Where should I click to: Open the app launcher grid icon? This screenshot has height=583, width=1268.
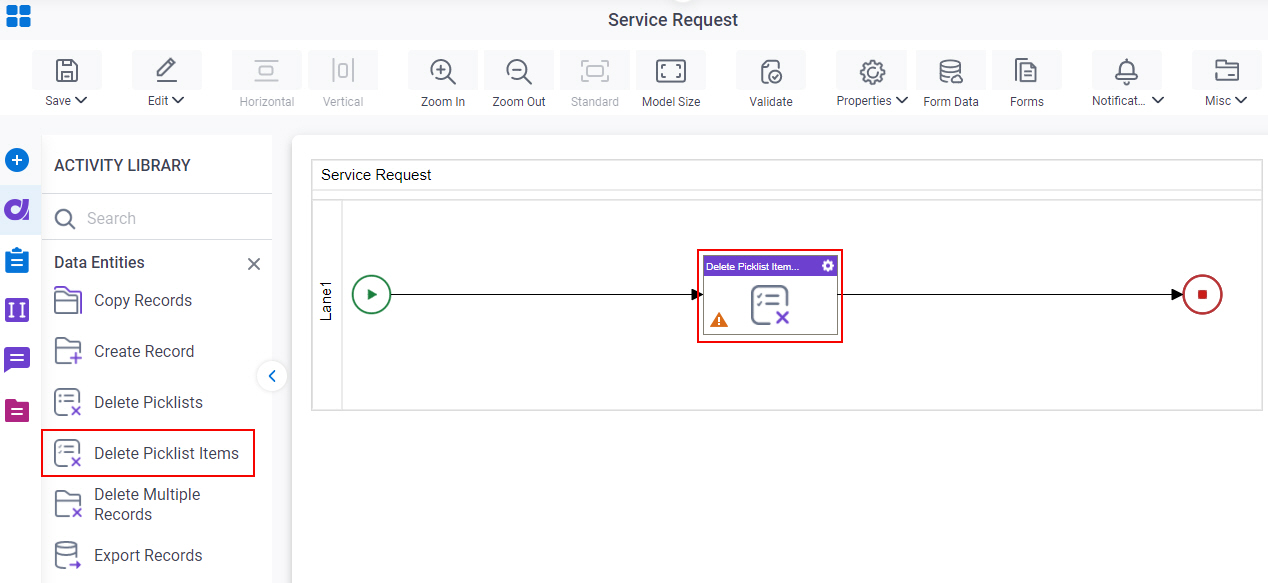tap(18, 16)
